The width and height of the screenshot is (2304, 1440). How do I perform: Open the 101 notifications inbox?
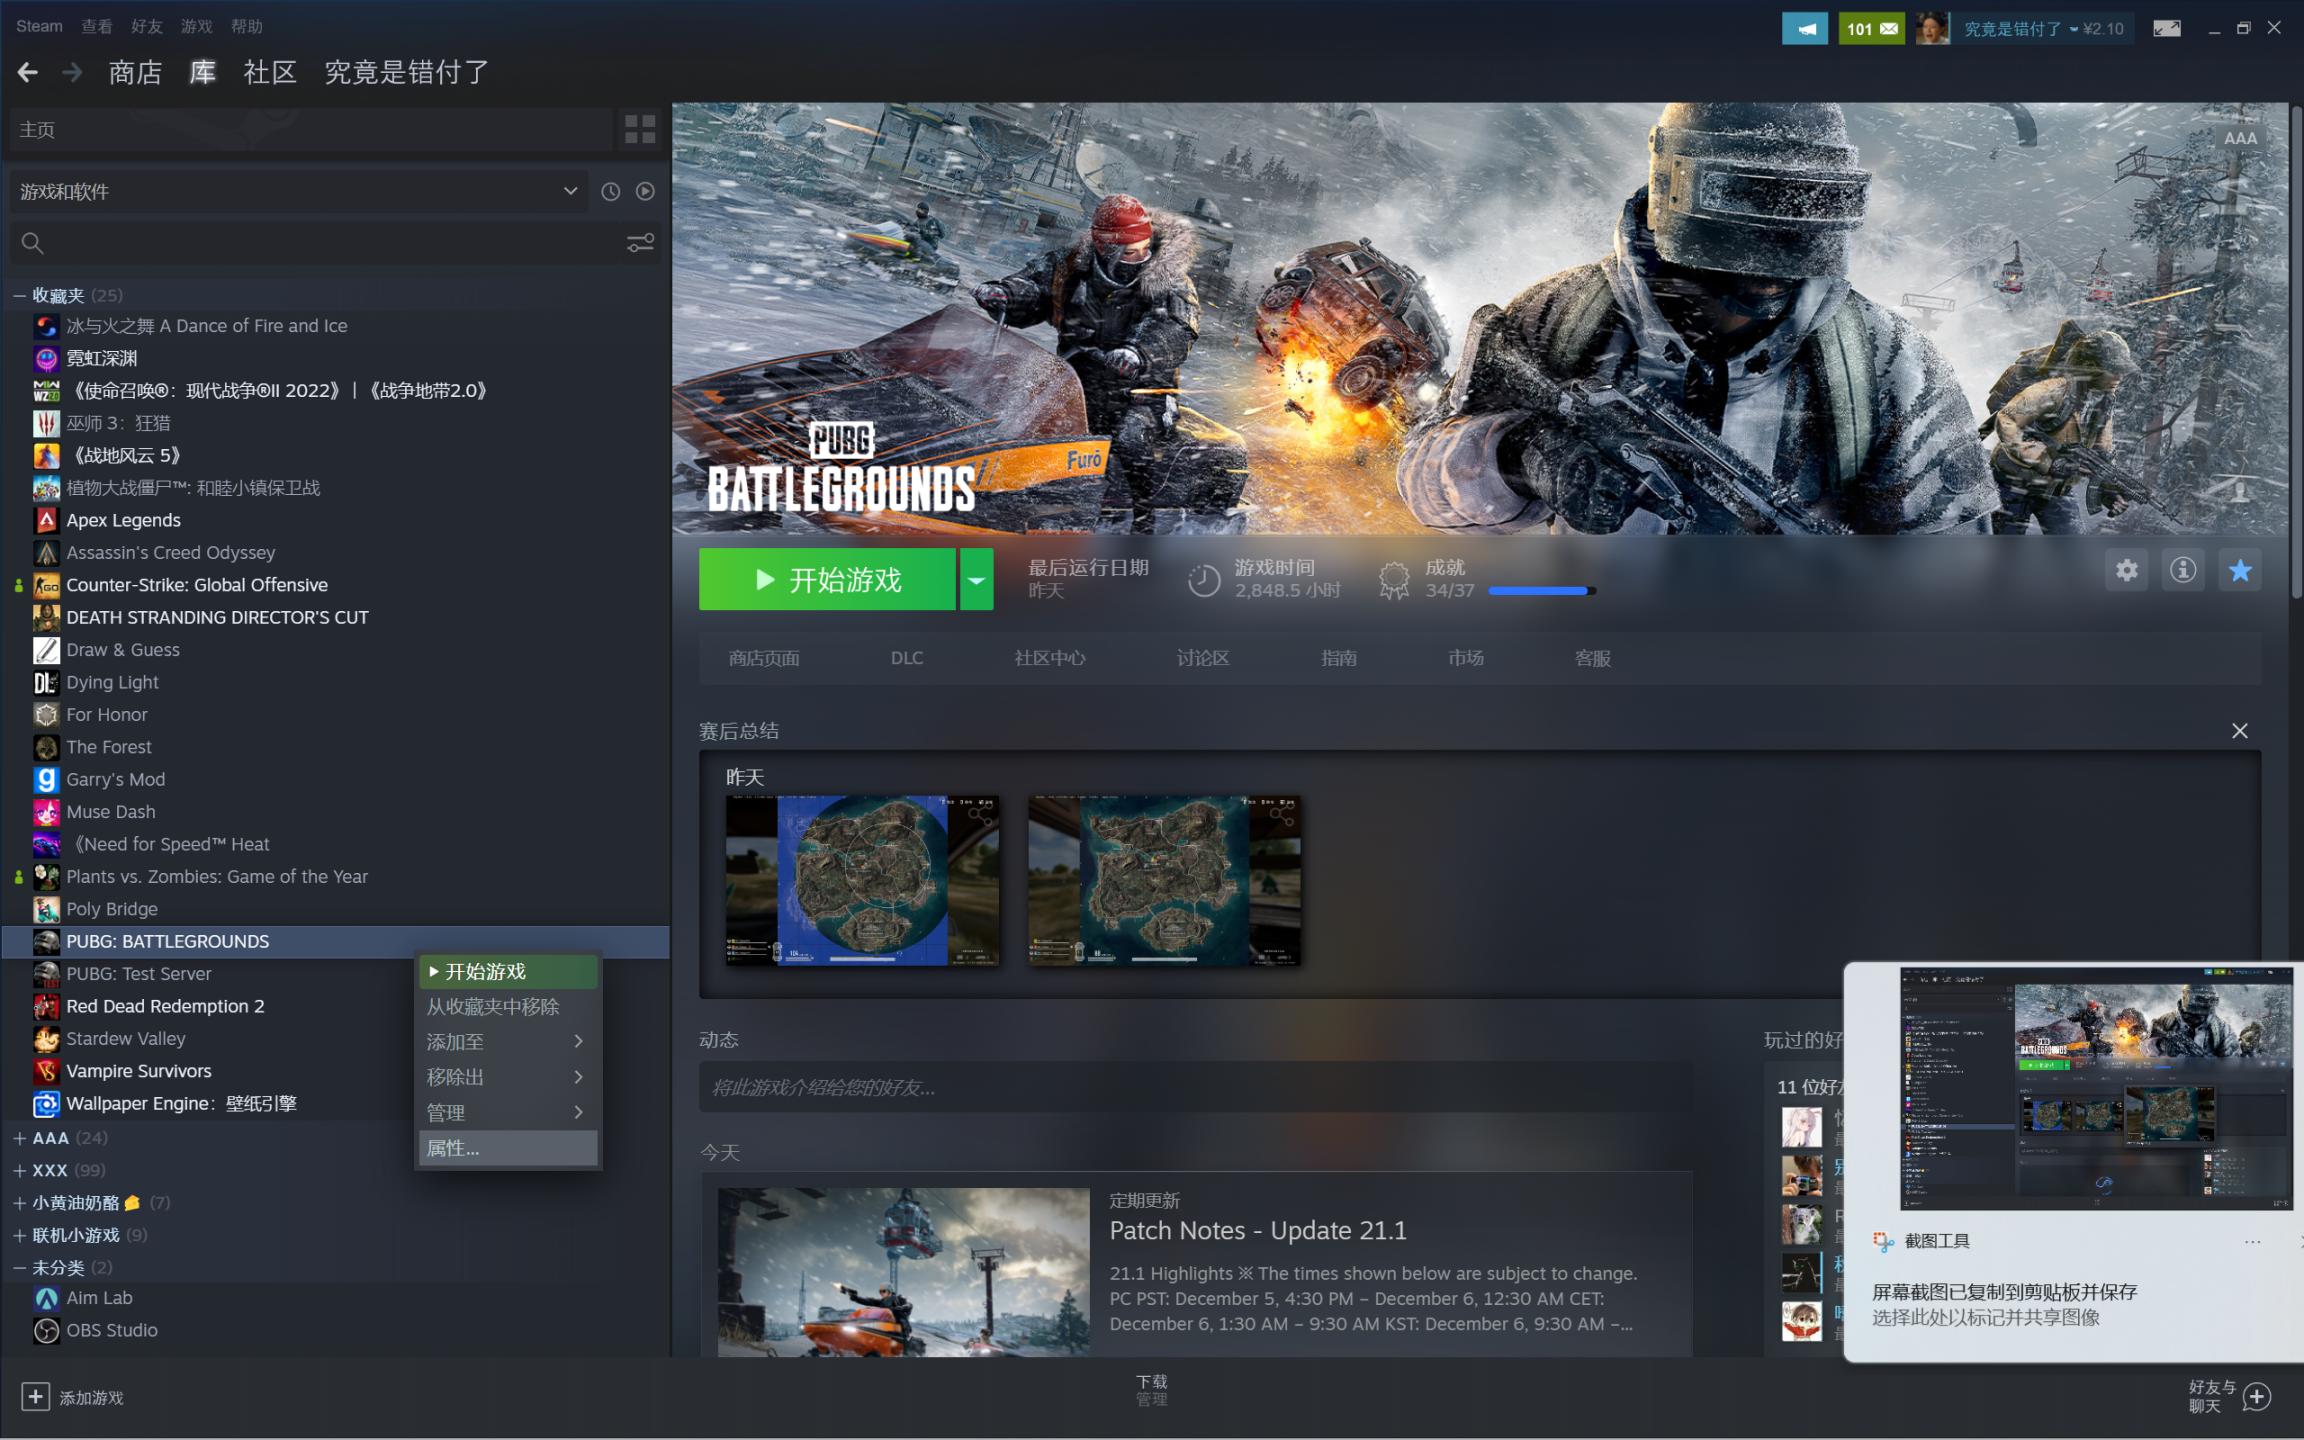pos(1871,29)
